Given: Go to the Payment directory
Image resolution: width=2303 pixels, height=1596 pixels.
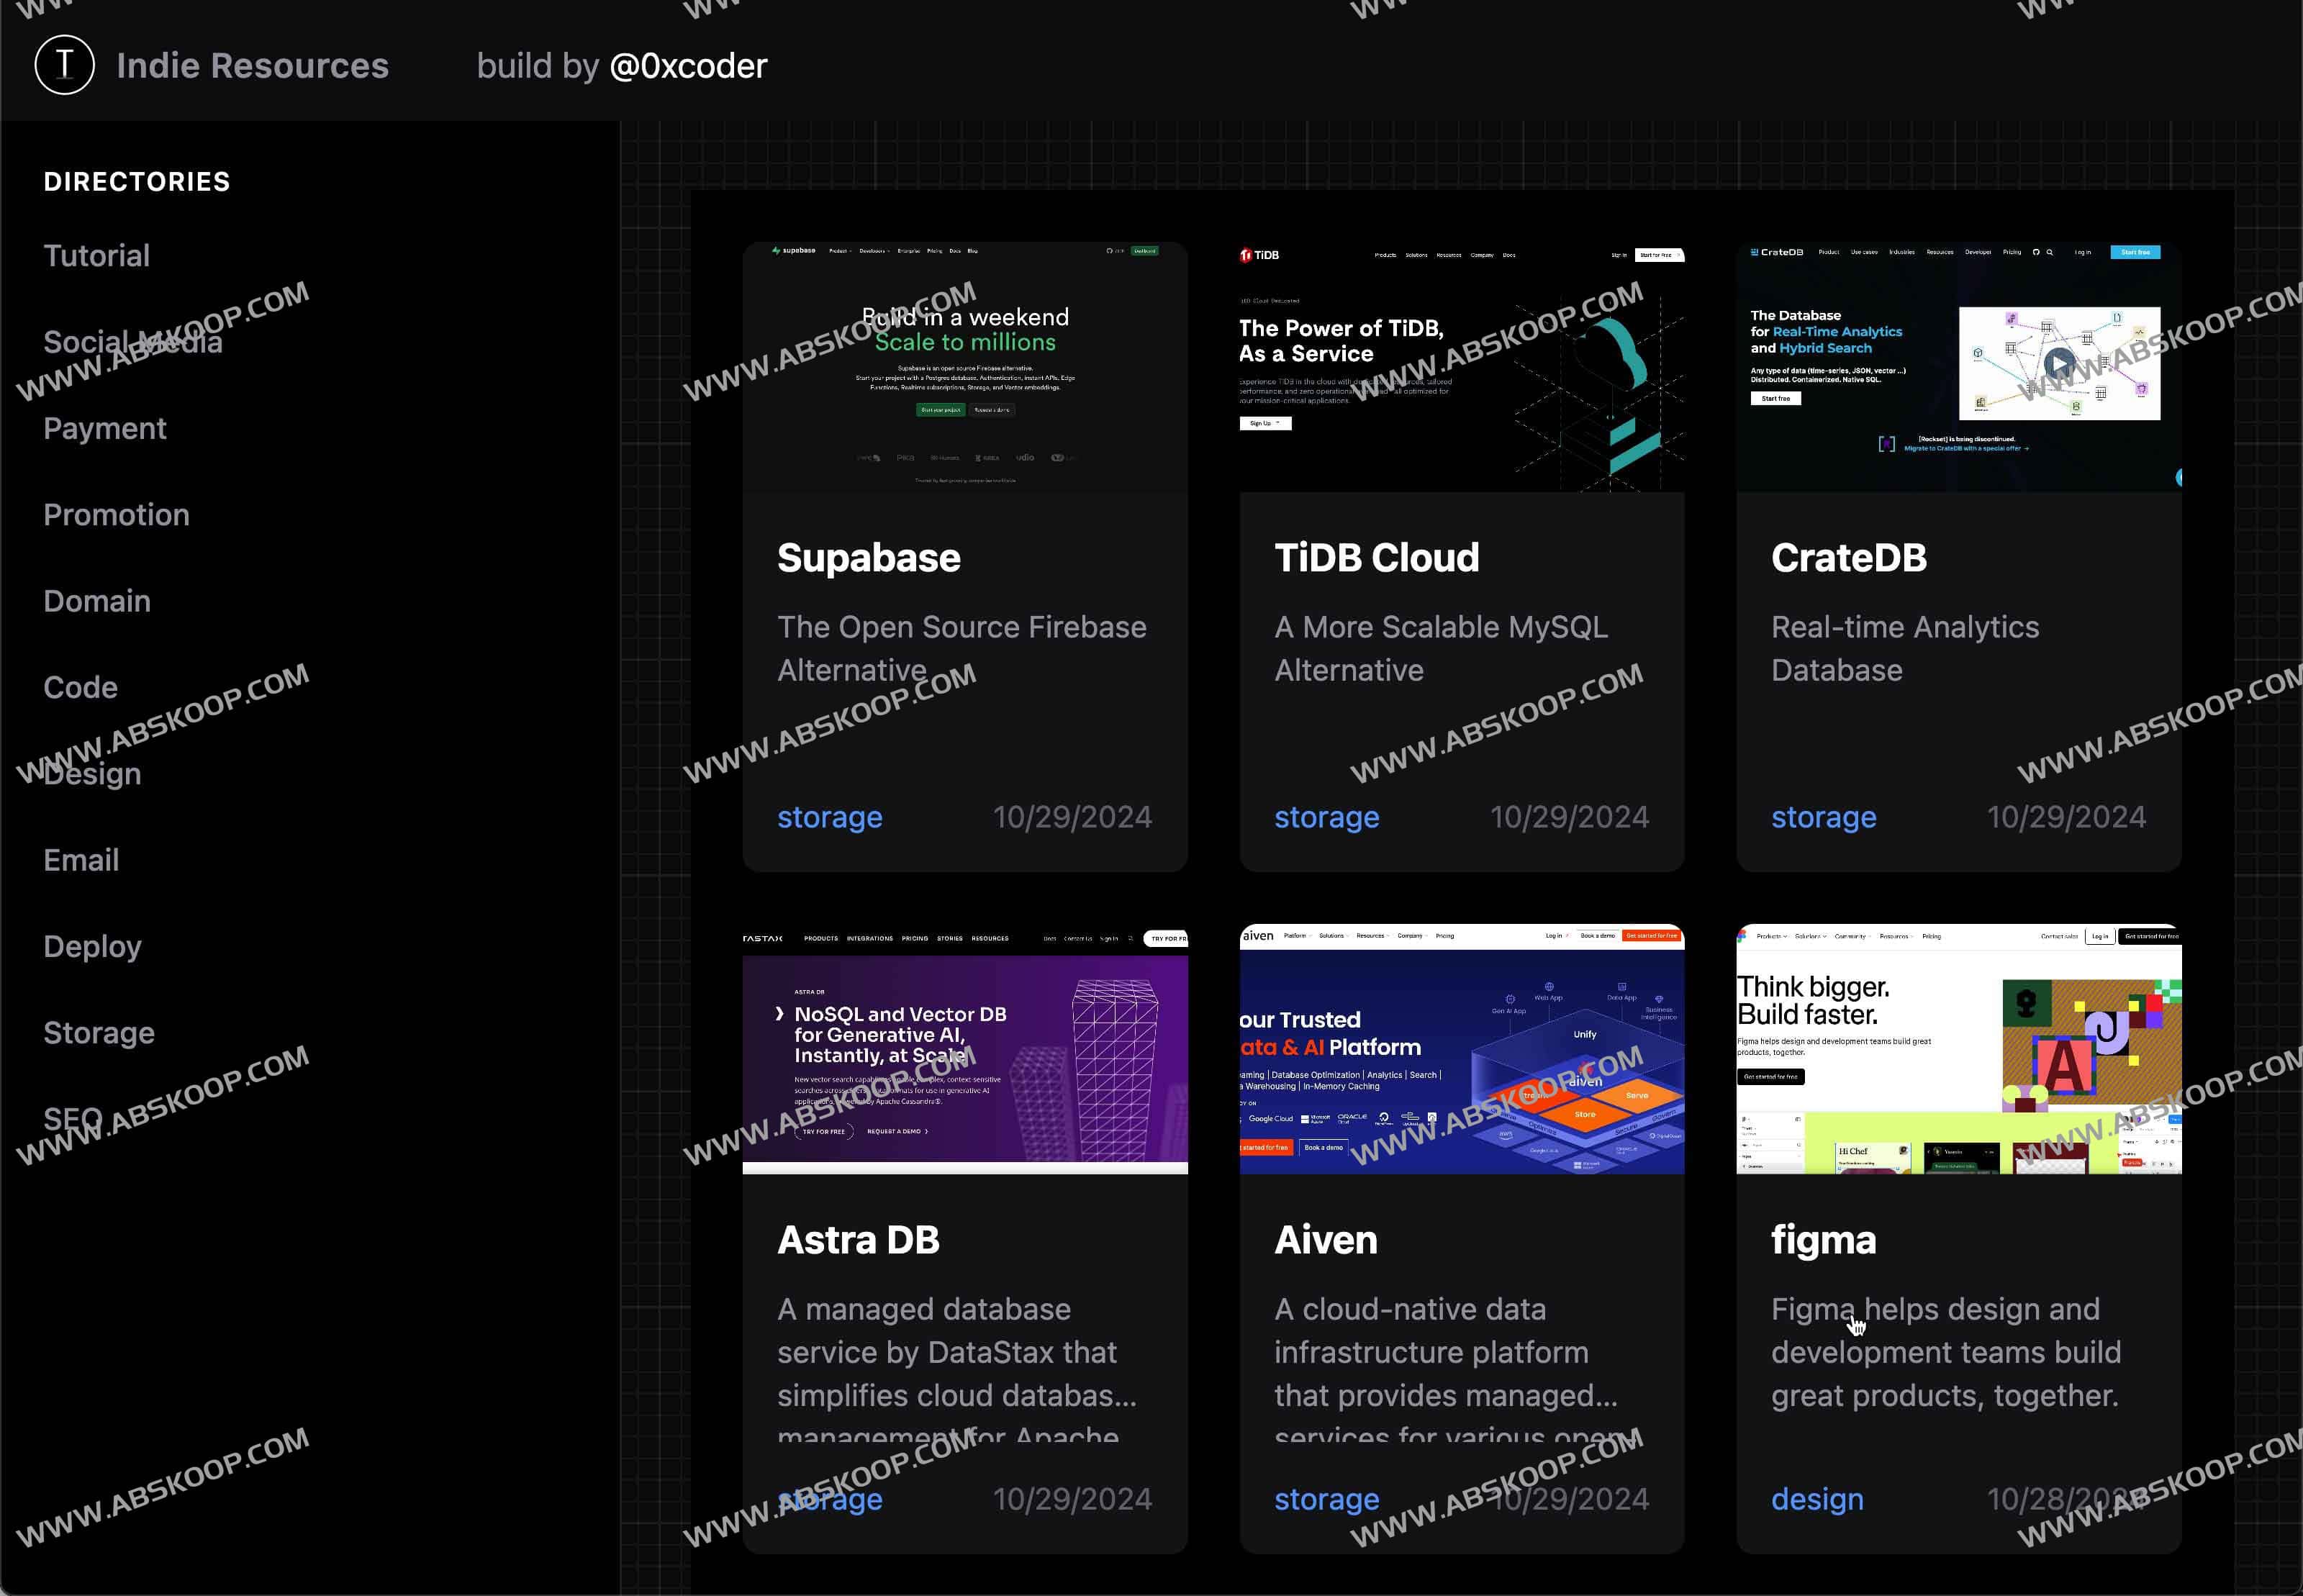Looking at the screenshot, I should 104,429.
